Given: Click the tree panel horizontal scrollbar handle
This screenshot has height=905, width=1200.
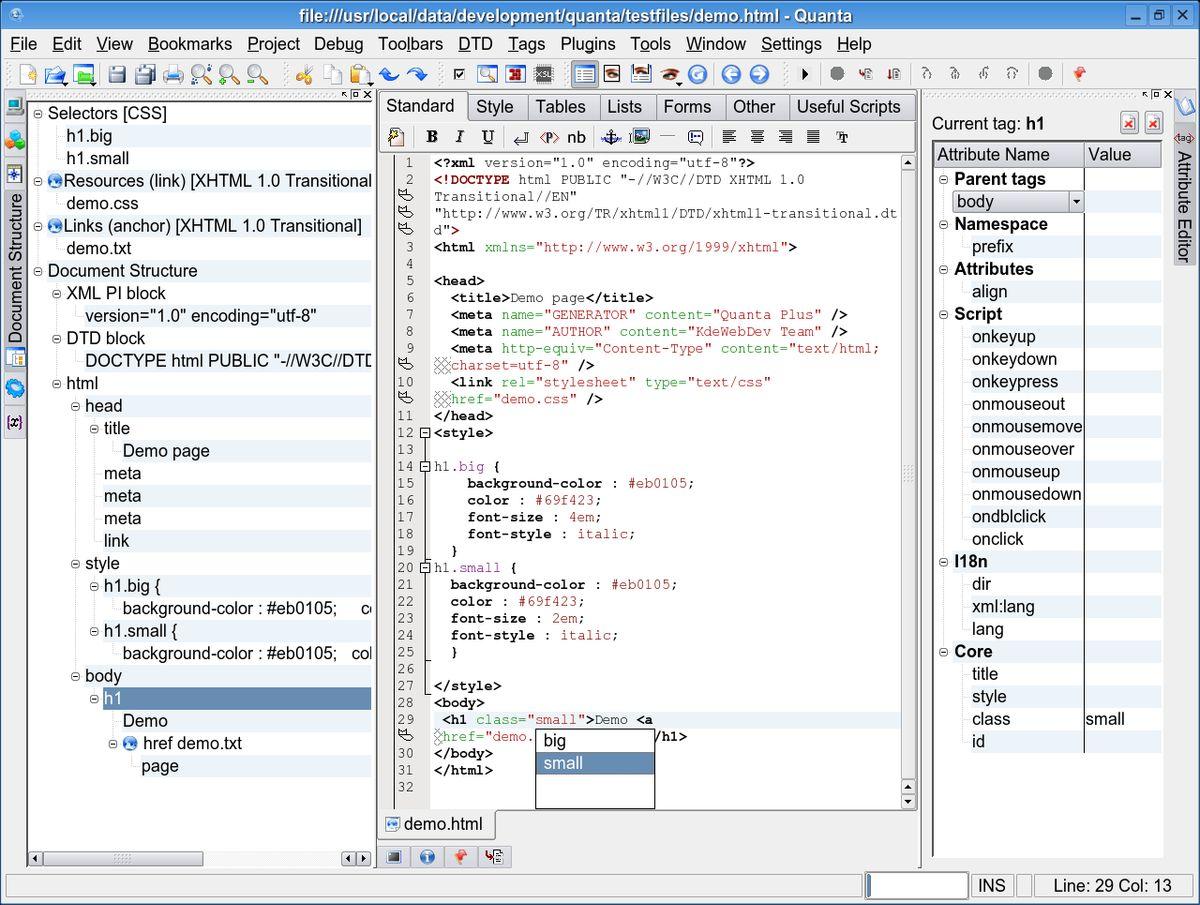Looking at the screenshot, I should [123, 858].
